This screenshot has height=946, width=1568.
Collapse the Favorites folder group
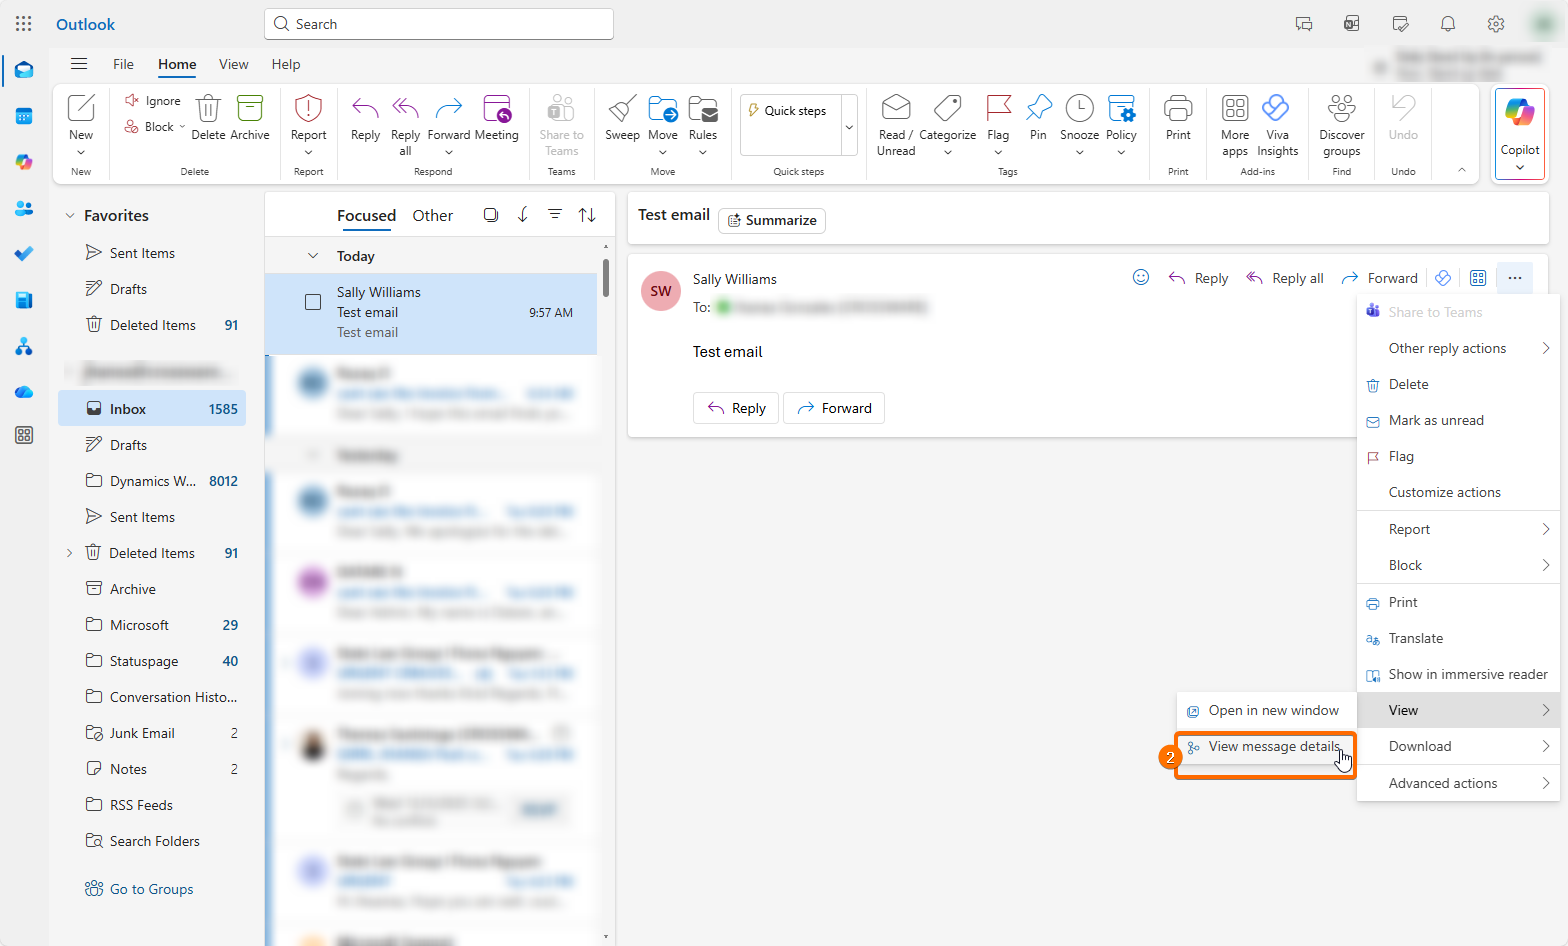click(x=70, y=216)
